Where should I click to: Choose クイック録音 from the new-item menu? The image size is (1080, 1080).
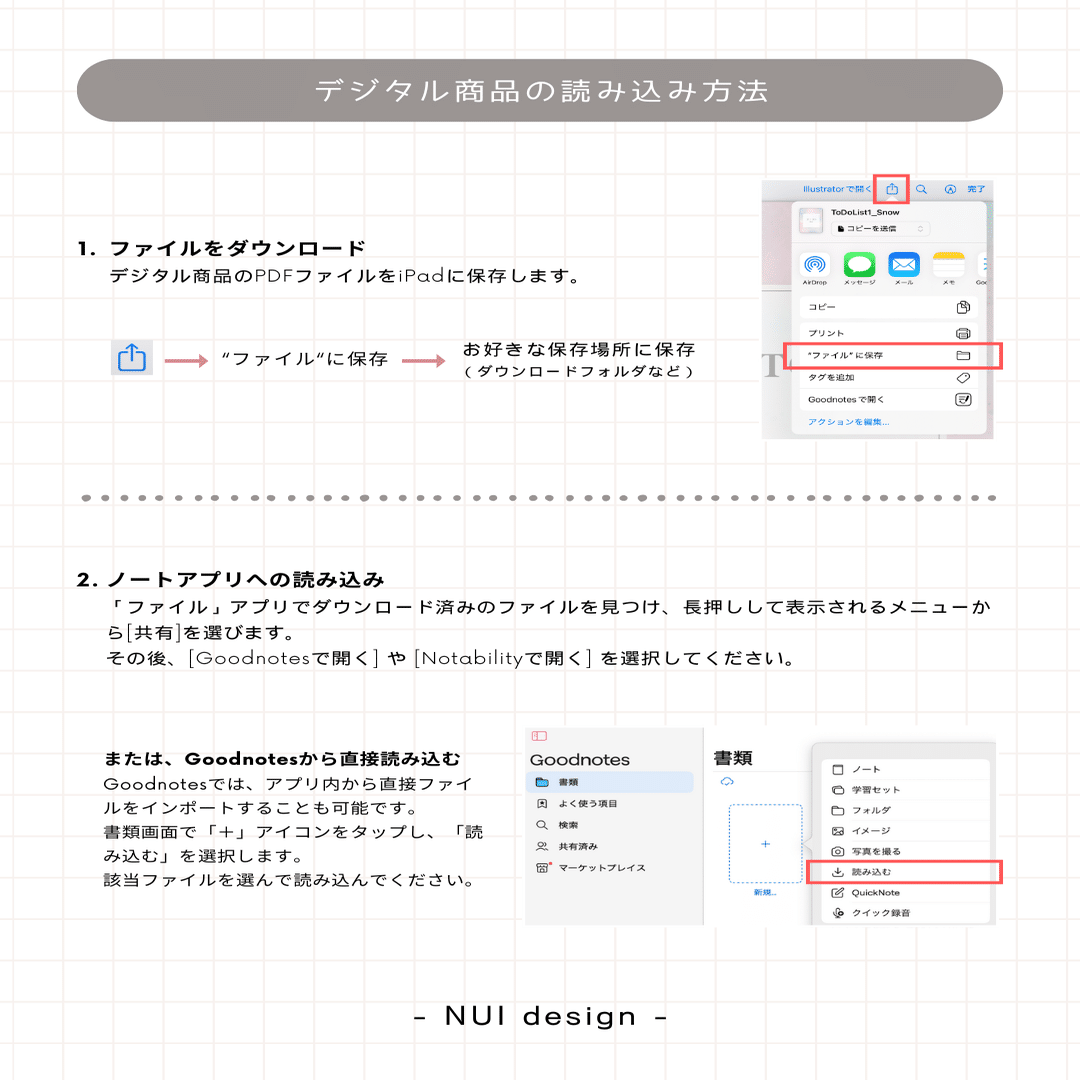click(x=906, y=913)
